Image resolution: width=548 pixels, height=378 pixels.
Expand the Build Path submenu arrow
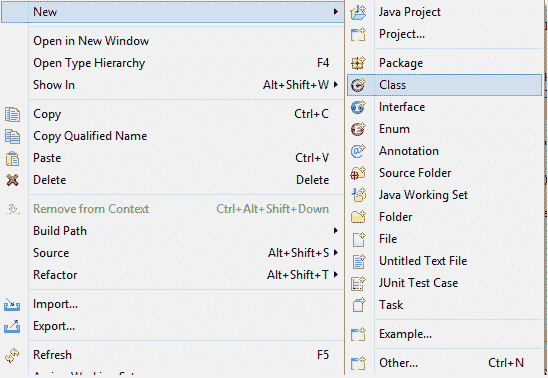pyautogui.click(x=336, y=231)
